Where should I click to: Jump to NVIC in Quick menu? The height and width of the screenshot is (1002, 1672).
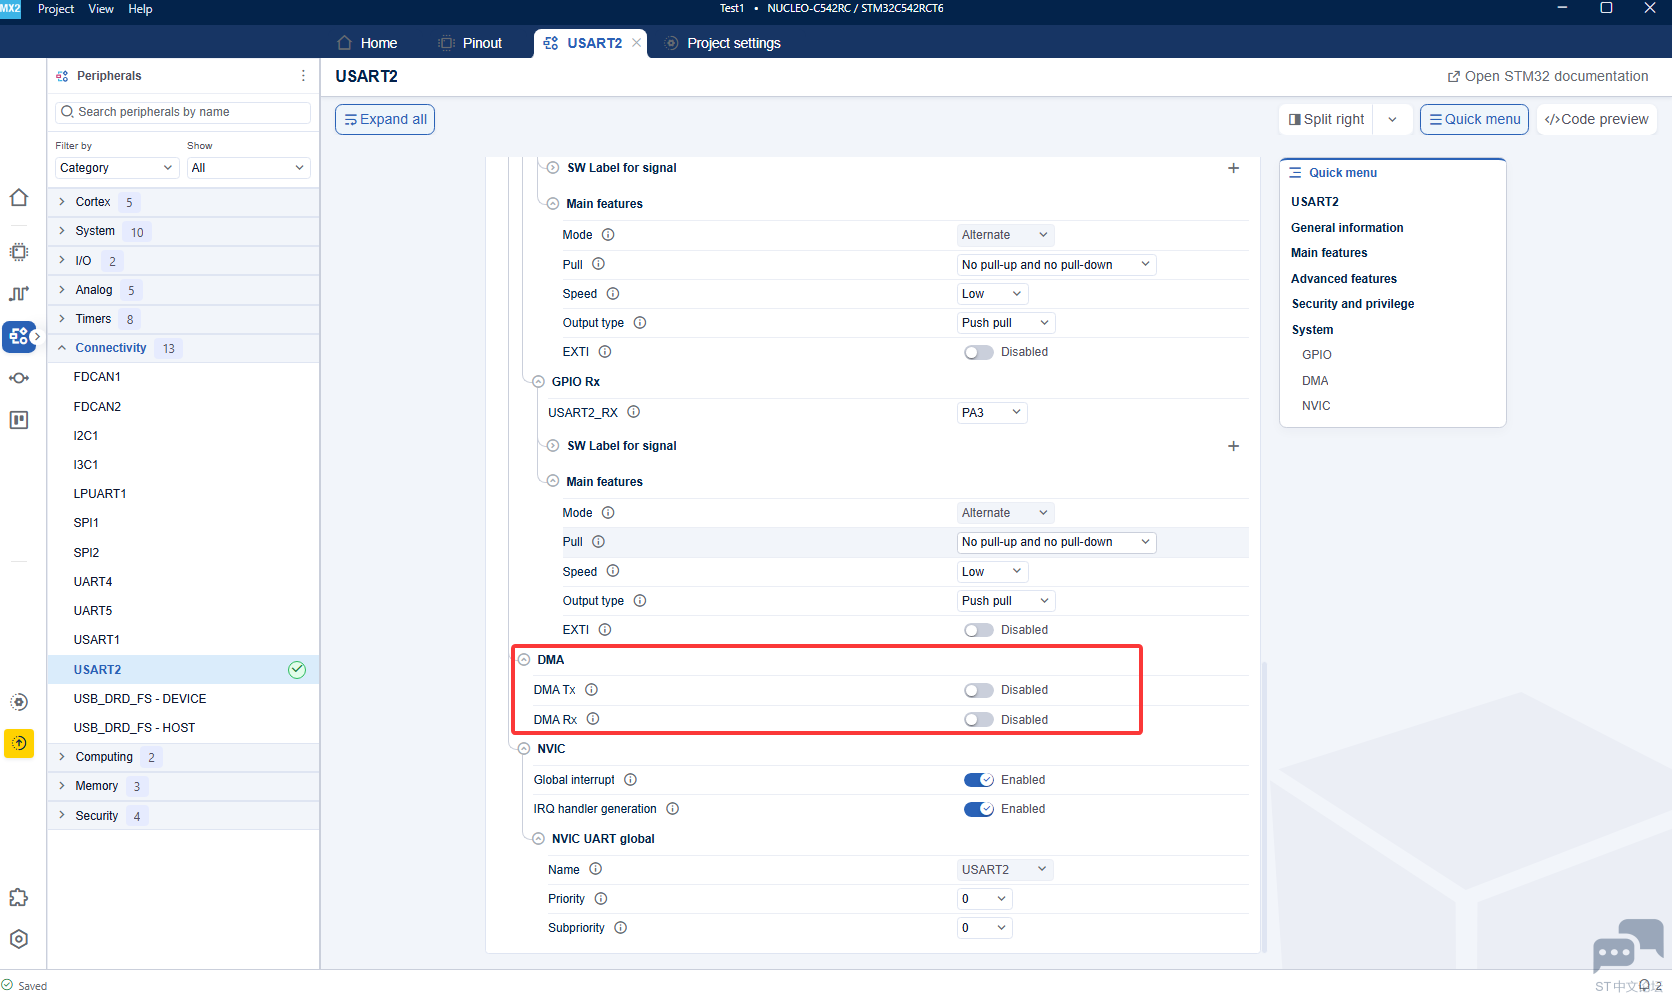pyautogui.click(x=1316, y=406)
